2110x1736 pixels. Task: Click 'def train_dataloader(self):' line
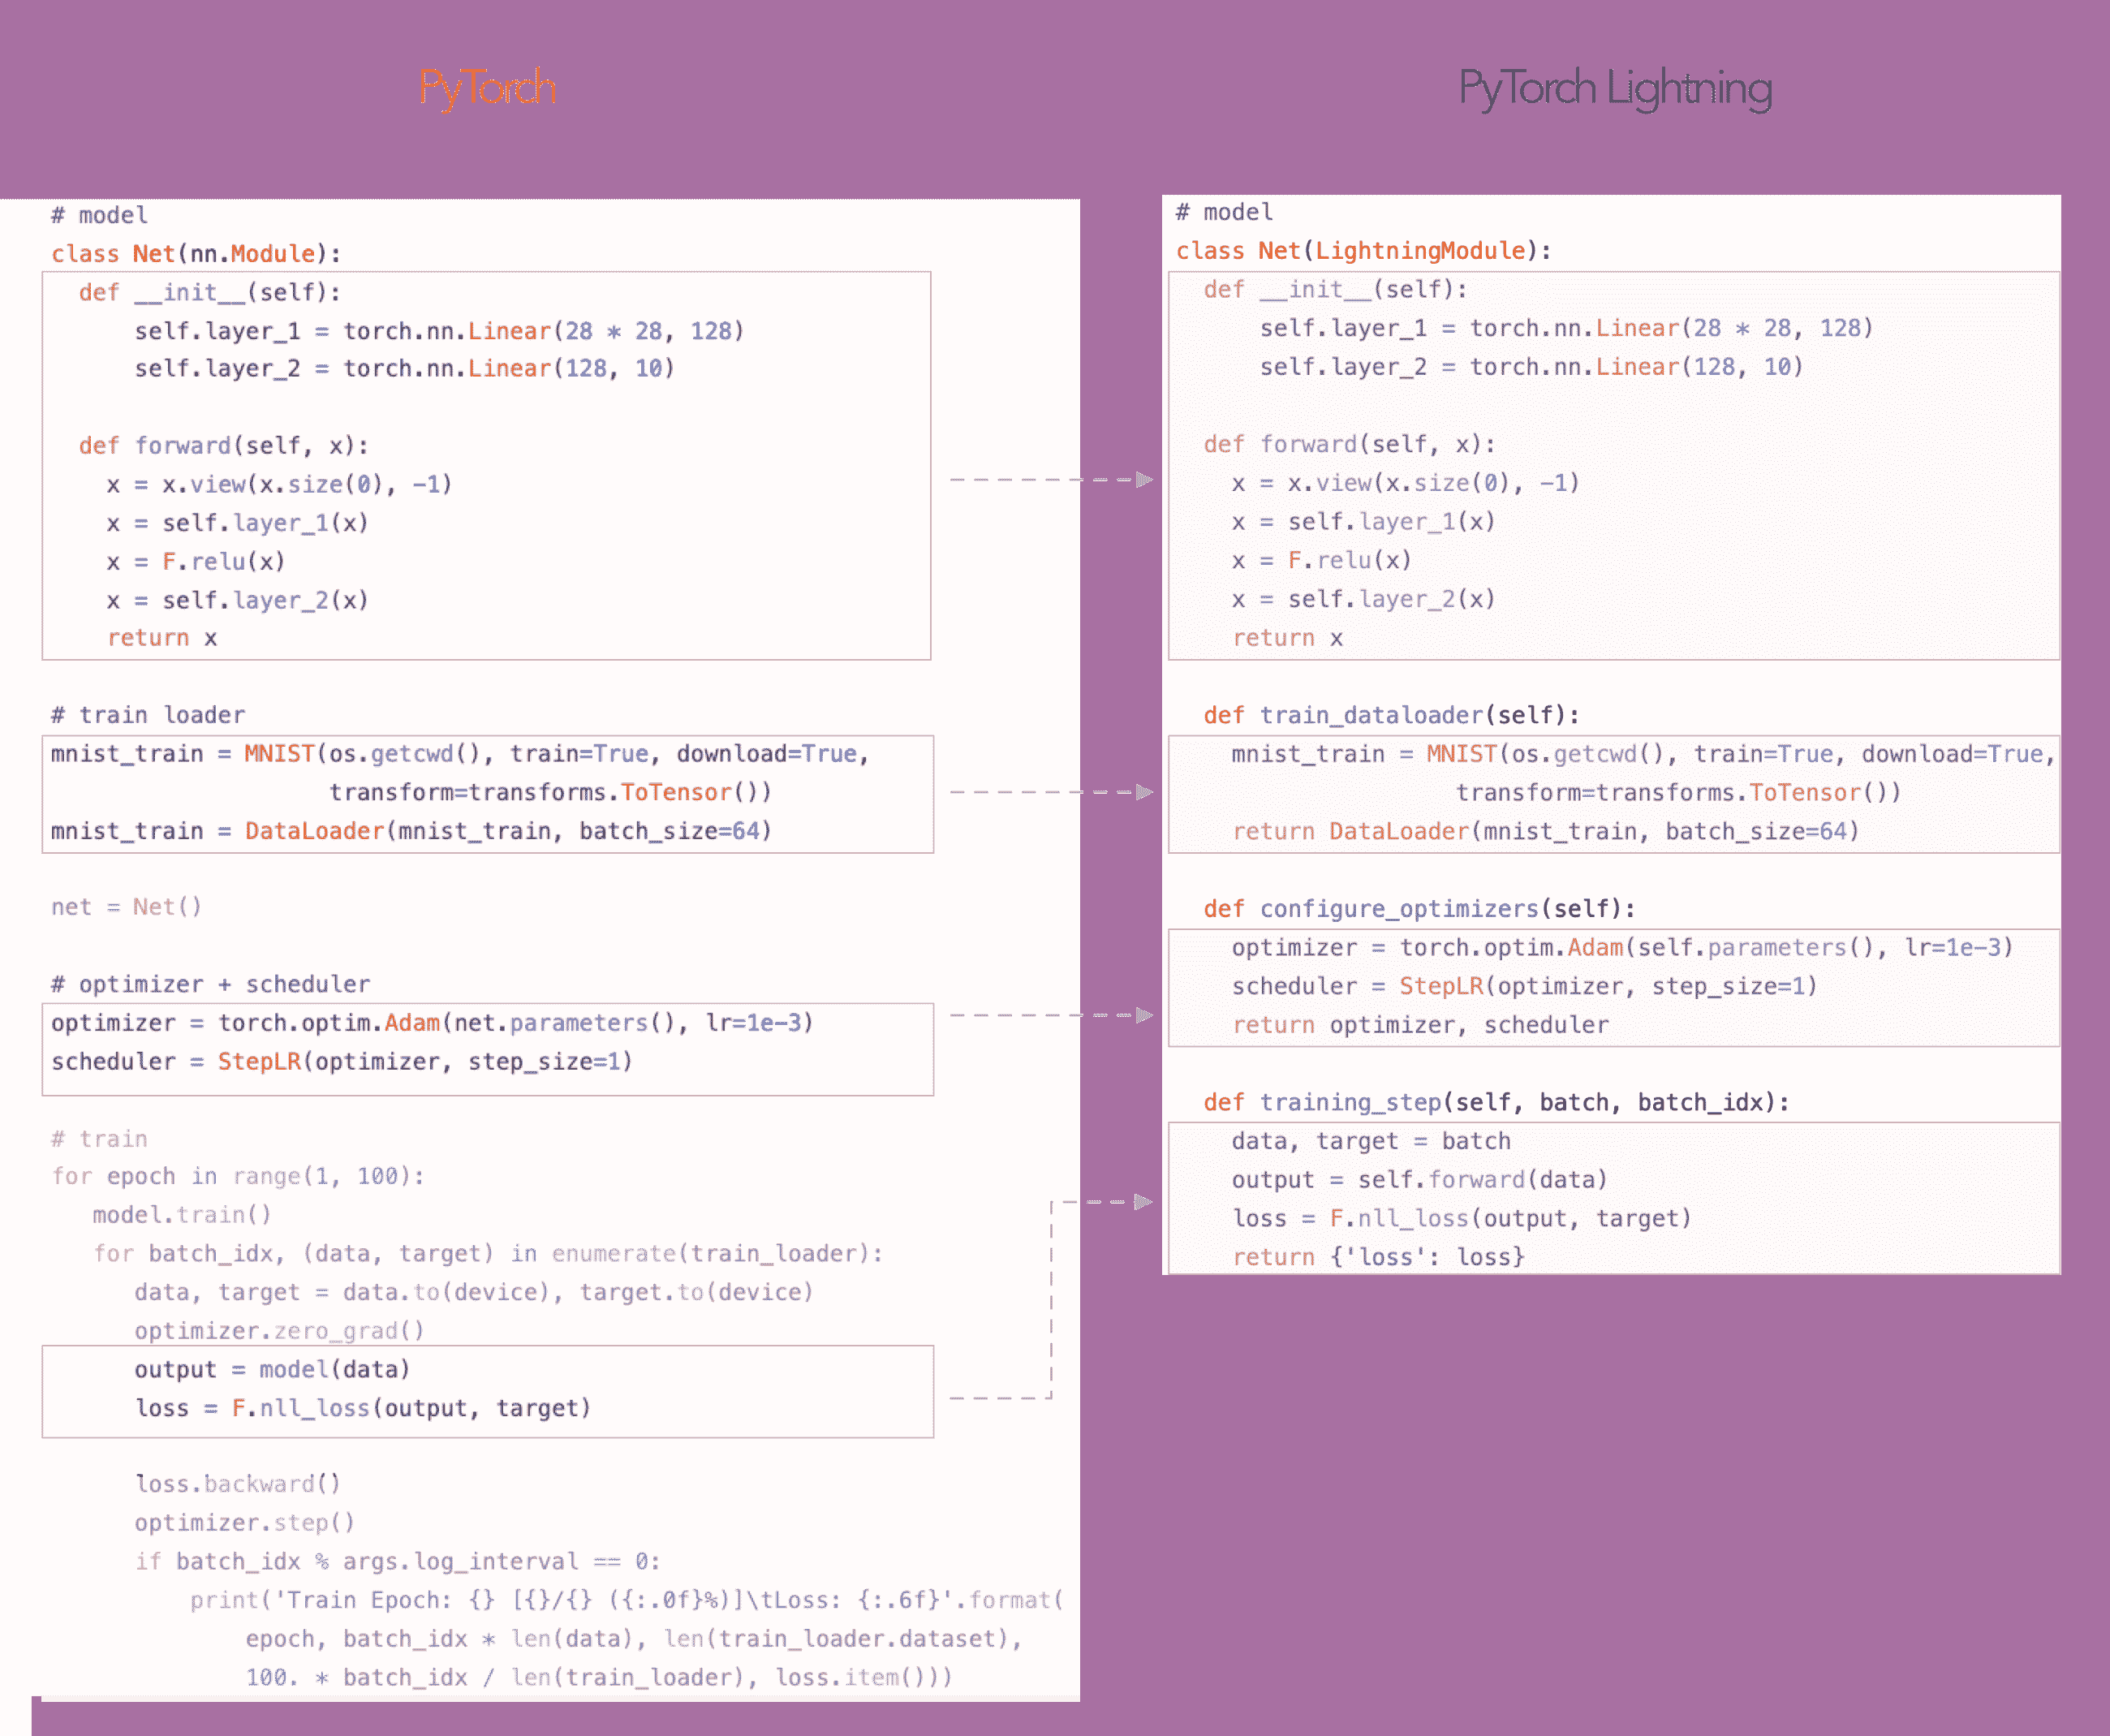point(1391,715)
